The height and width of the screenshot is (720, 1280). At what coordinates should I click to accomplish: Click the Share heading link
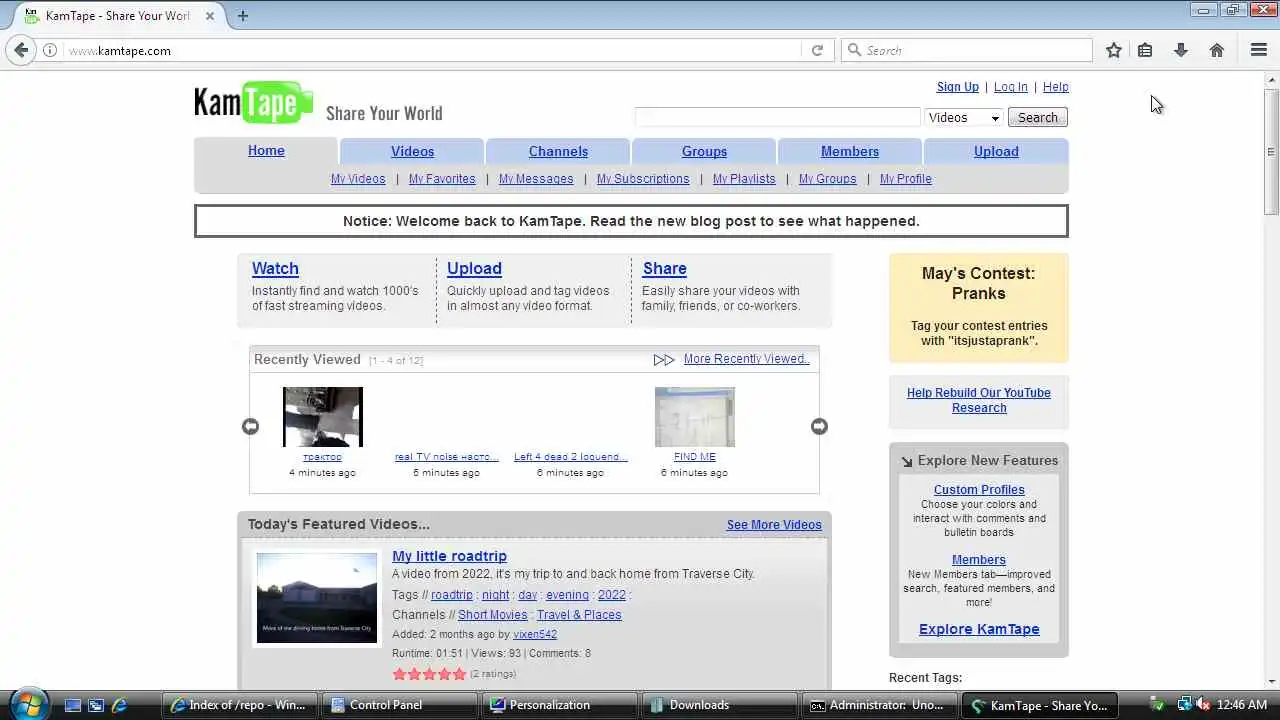click(665, 269)
